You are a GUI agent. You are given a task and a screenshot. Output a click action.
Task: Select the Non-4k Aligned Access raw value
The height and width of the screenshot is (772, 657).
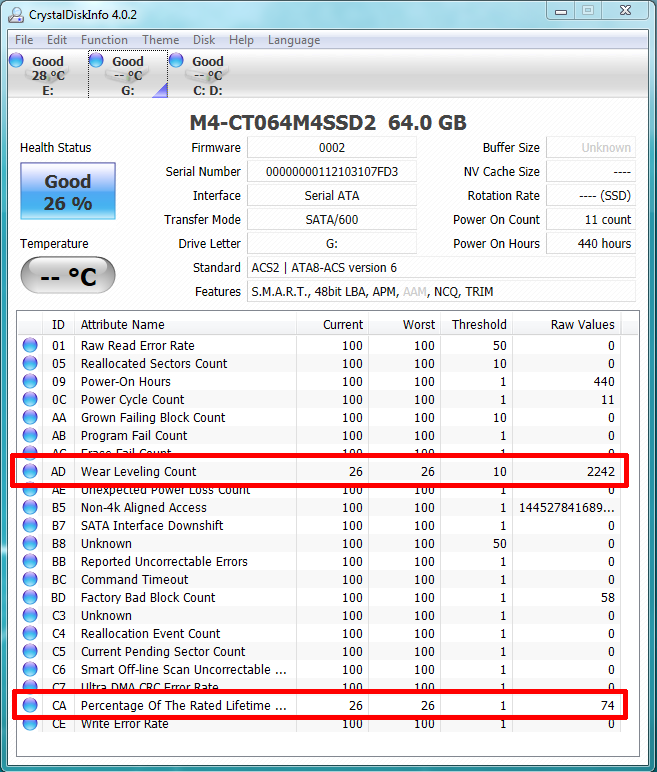click(566, 508)
